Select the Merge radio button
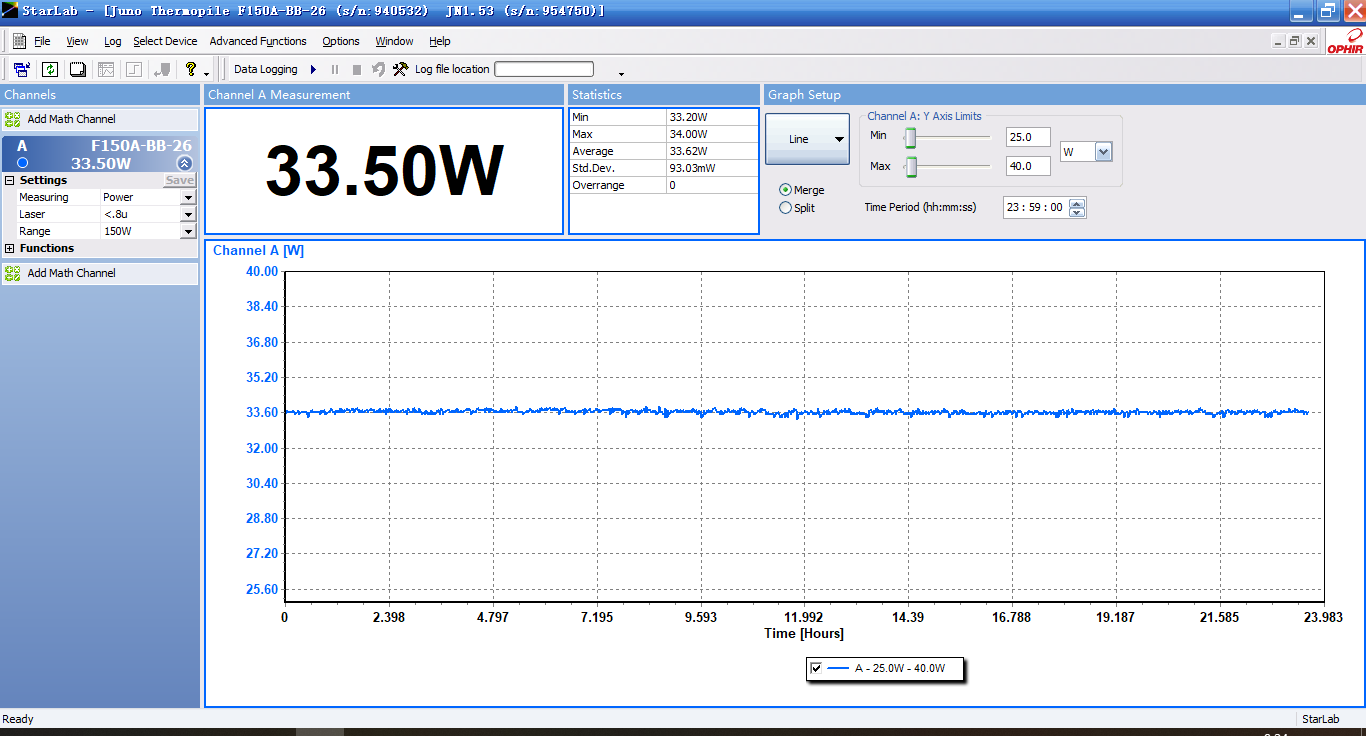 pyautogui.click(x=785, y=190)
